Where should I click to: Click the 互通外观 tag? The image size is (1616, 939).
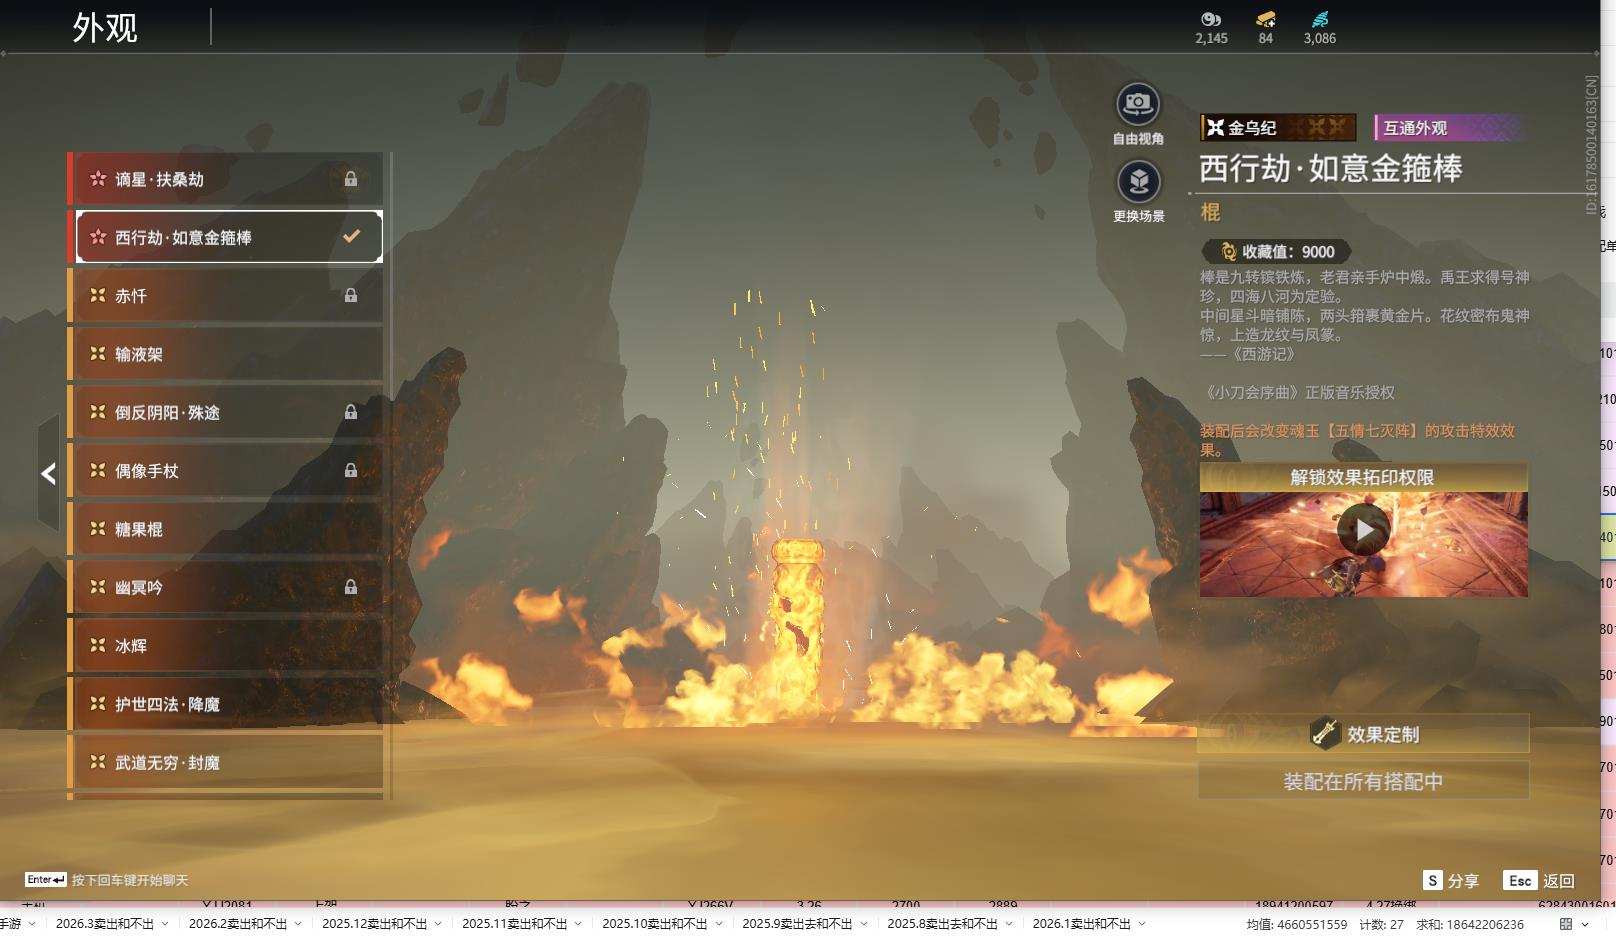coord(1448,128)
